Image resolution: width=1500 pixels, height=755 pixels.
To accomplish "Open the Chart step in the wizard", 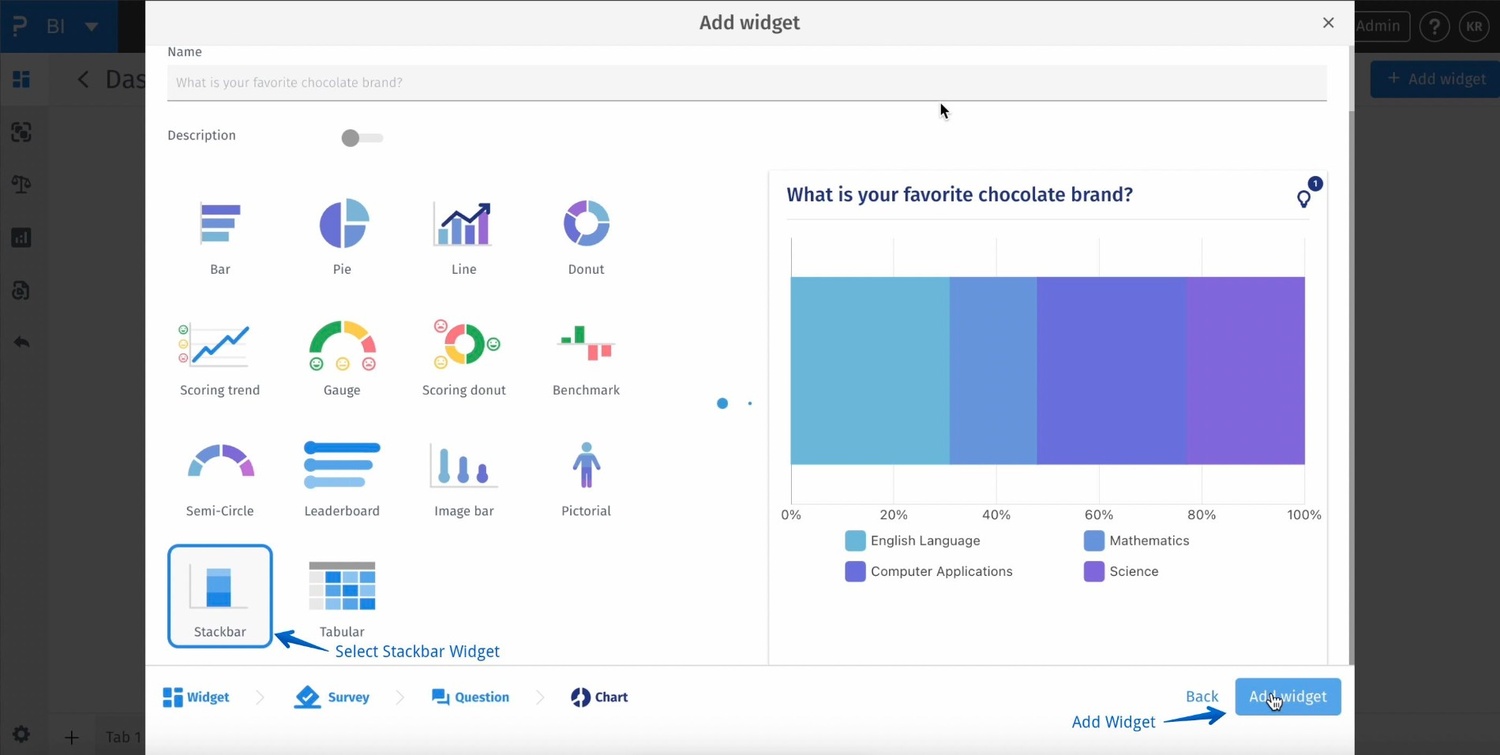I will [598, 697].
